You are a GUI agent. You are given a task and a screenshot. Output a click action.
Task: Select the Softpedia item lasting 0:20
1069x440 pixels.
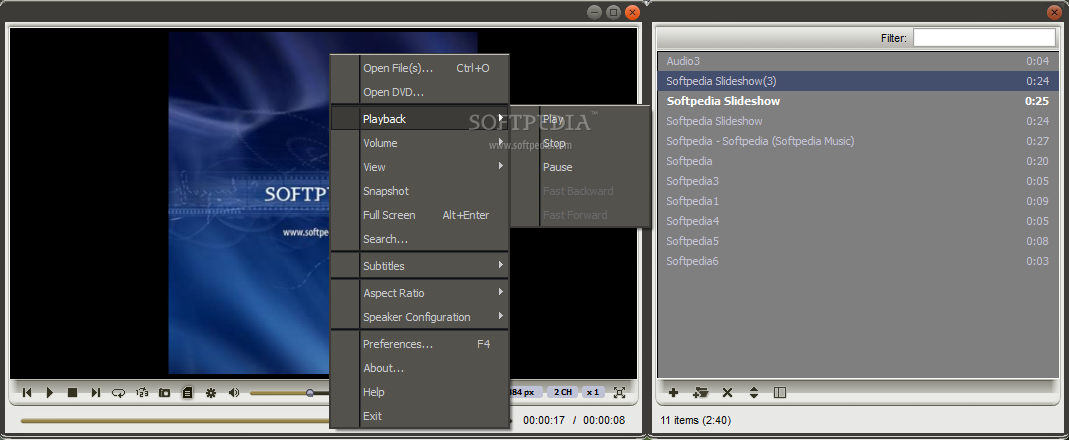[x=858, y=161]
